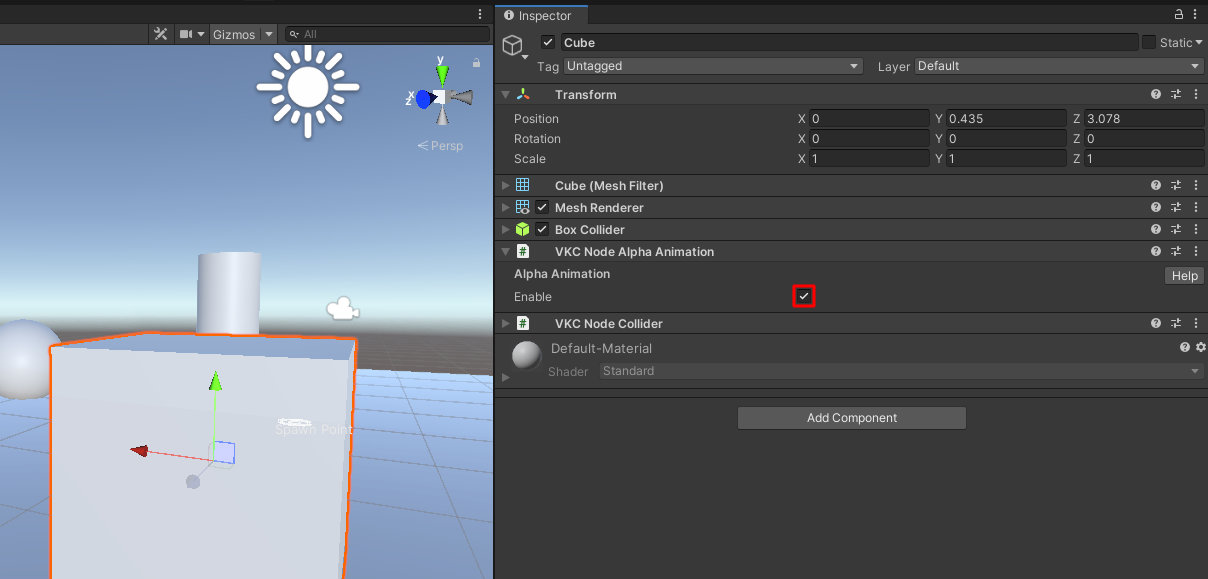Open the Tag dropdown showing Untagged
This screenshot has width=1208, height=579.
tap(712, 66)
